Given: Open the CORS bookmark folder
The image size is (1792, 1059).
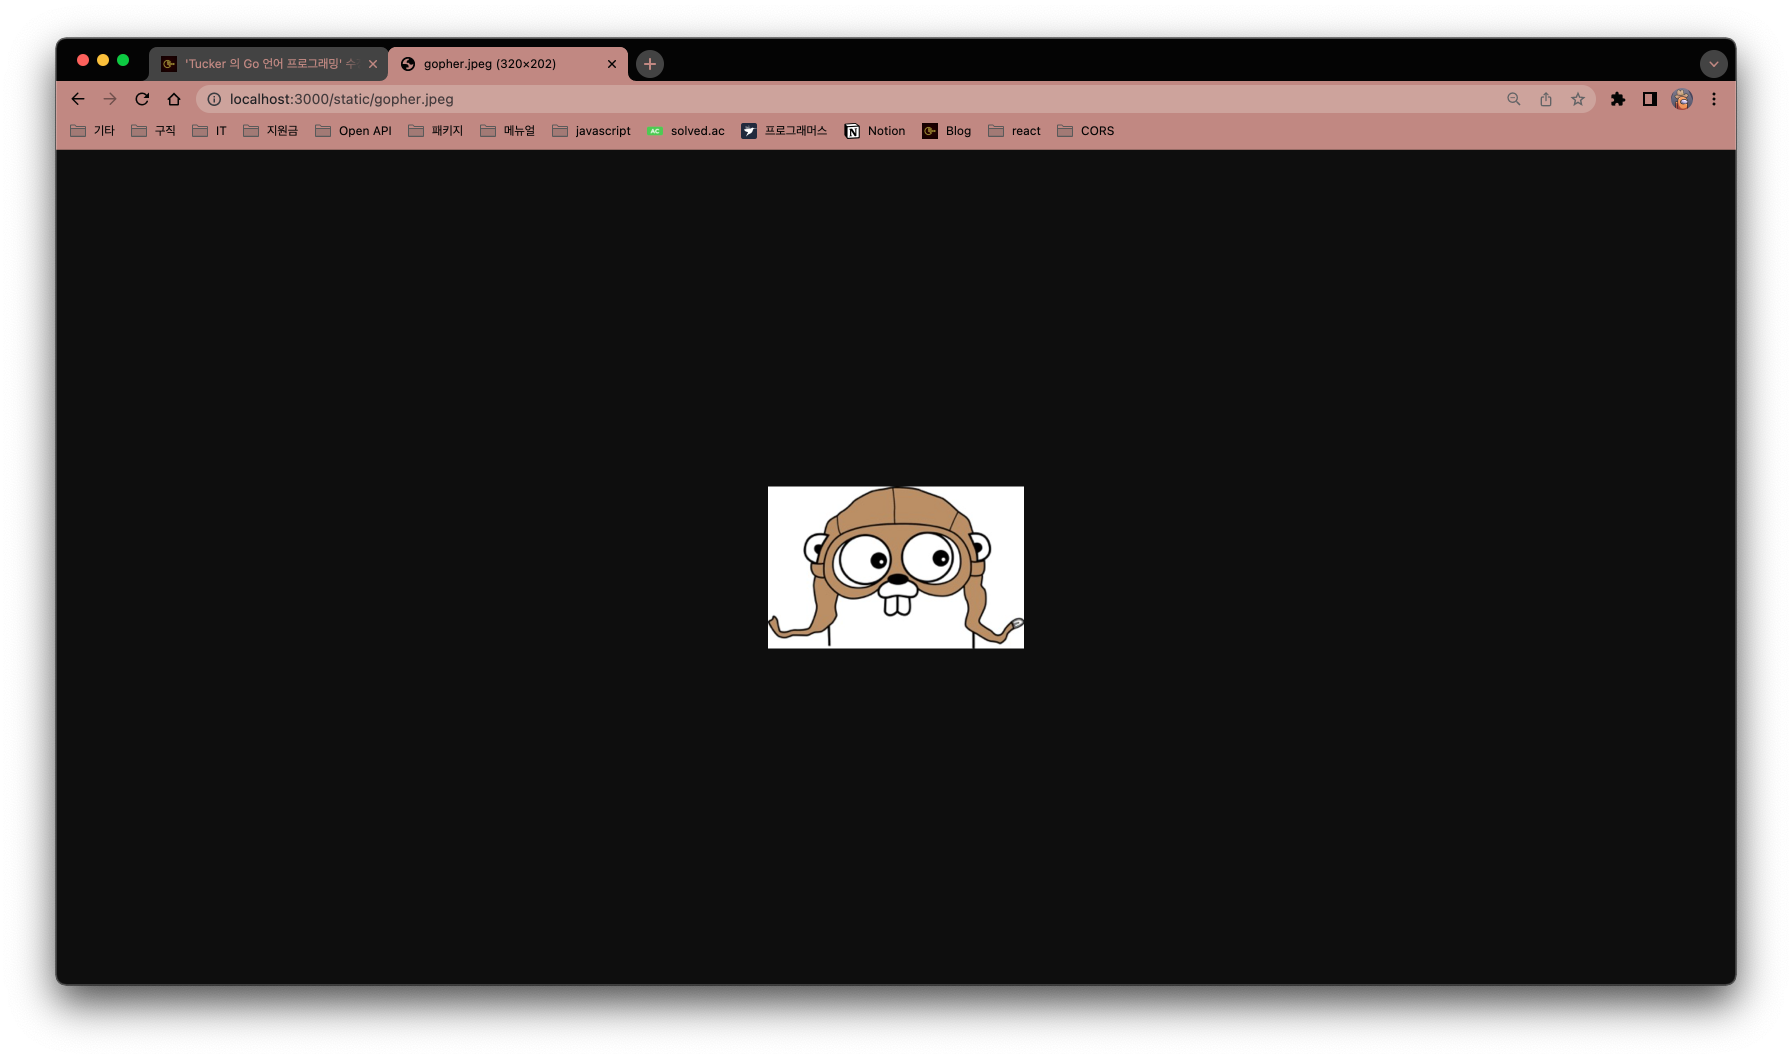Looking at the screenshot, I should pos(1085,131).
